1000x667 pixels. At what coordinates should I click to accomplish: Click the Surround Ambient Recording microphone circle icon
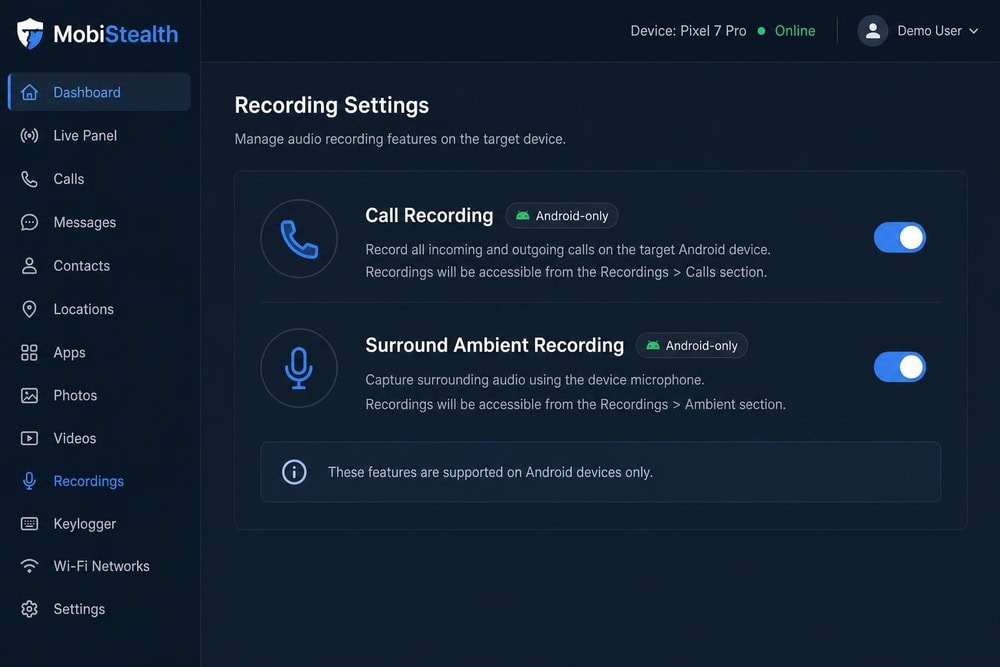(299, 368)
